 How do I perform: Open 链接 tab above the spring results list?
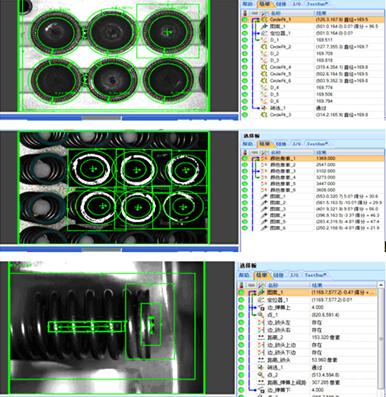coord(278,275)
